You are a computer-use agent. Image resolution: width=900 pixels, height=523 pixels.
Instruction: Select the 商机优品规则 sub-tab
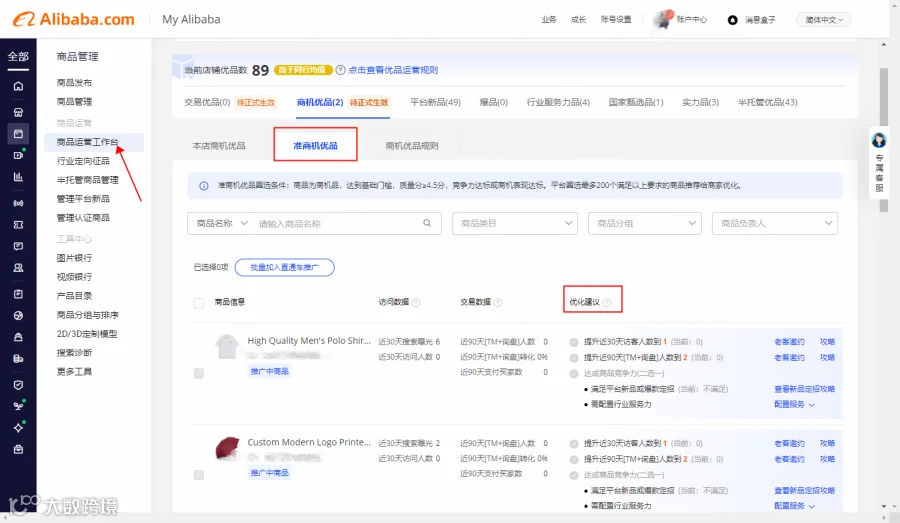412,146
